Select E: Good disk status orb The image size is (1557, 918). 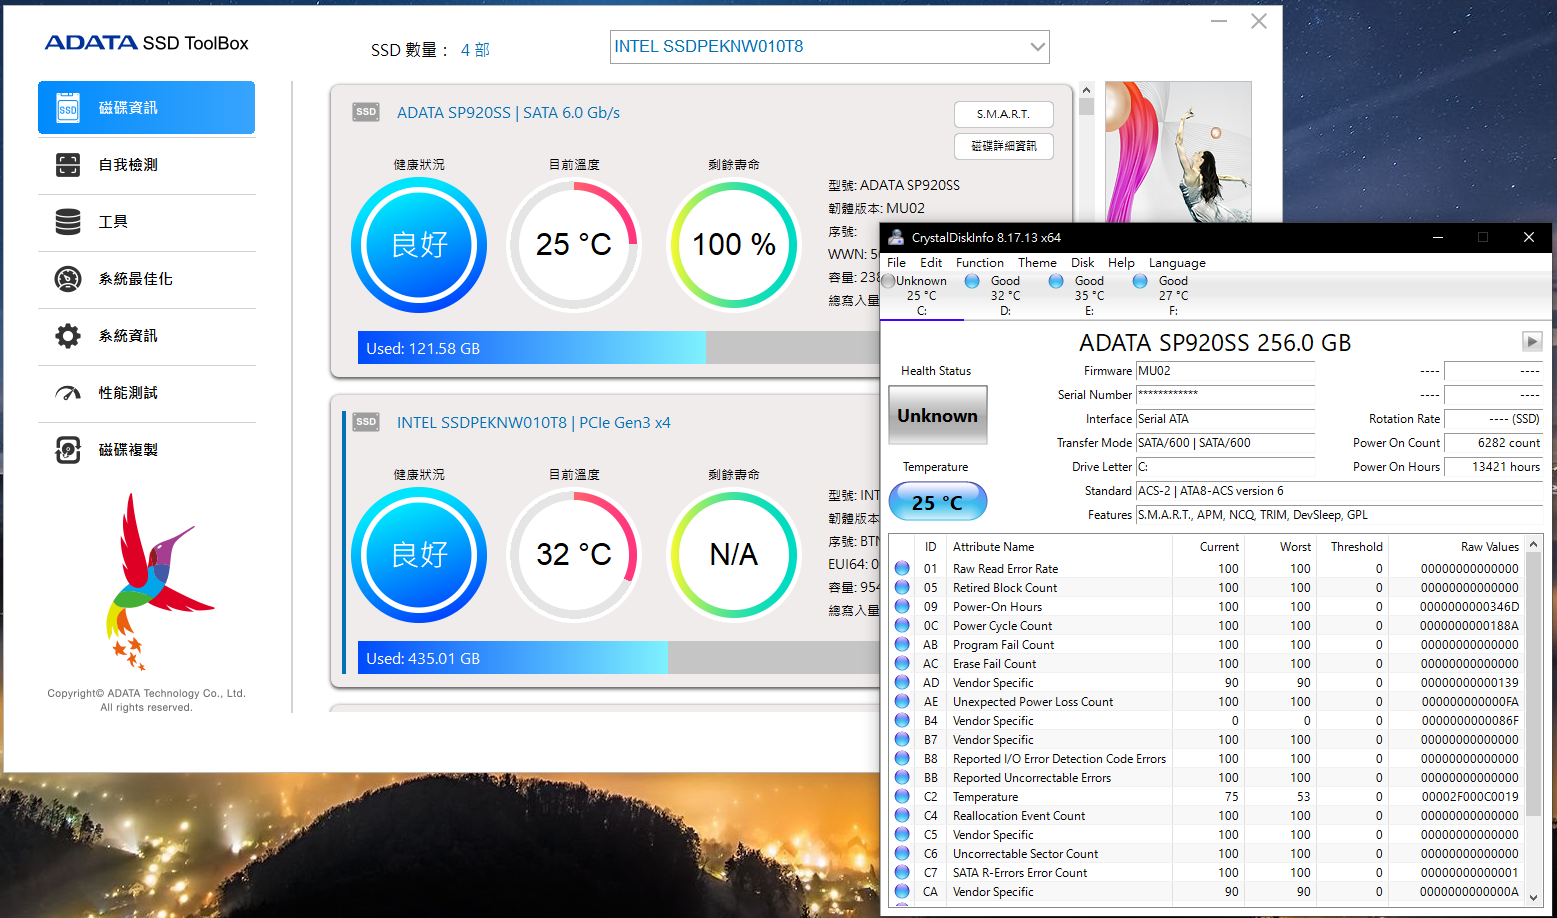1056,282
